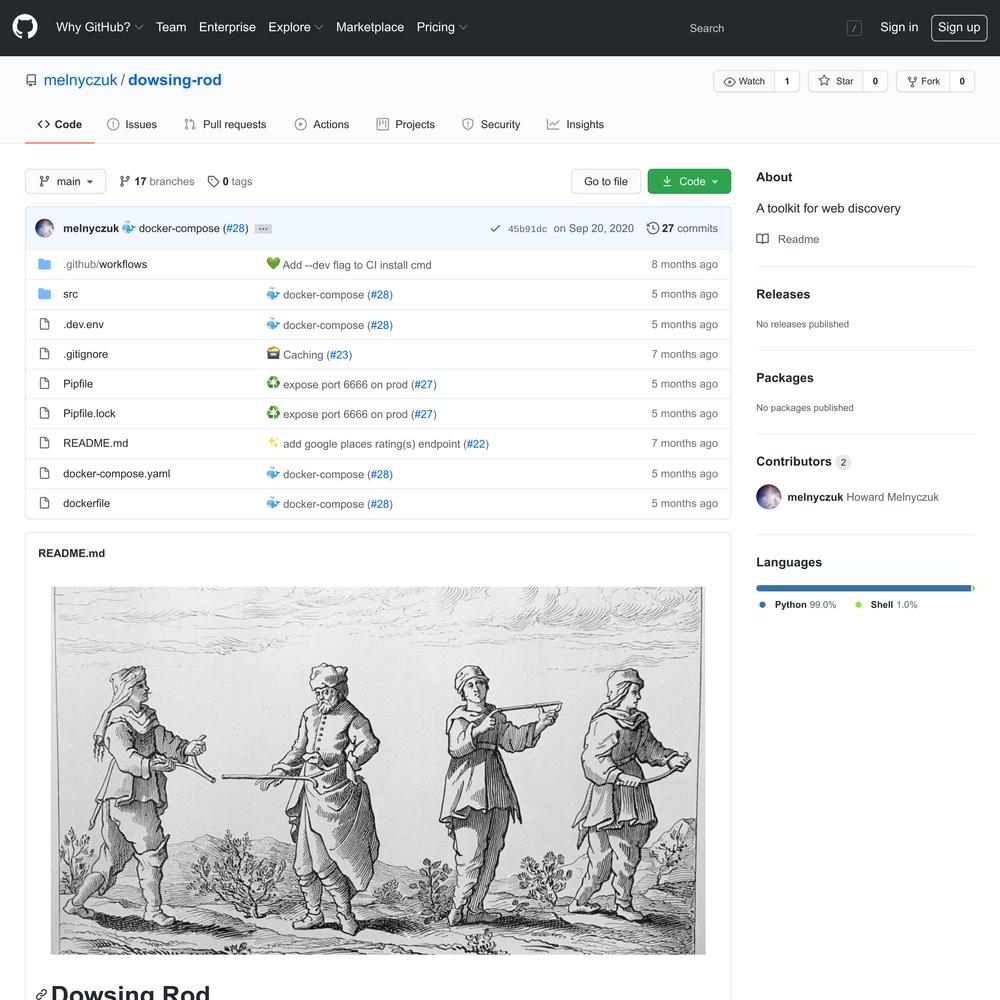This screenshot has width=1000, height=1000.
Task: Click the file icon next to README.md row
Action: click(44, 443)
